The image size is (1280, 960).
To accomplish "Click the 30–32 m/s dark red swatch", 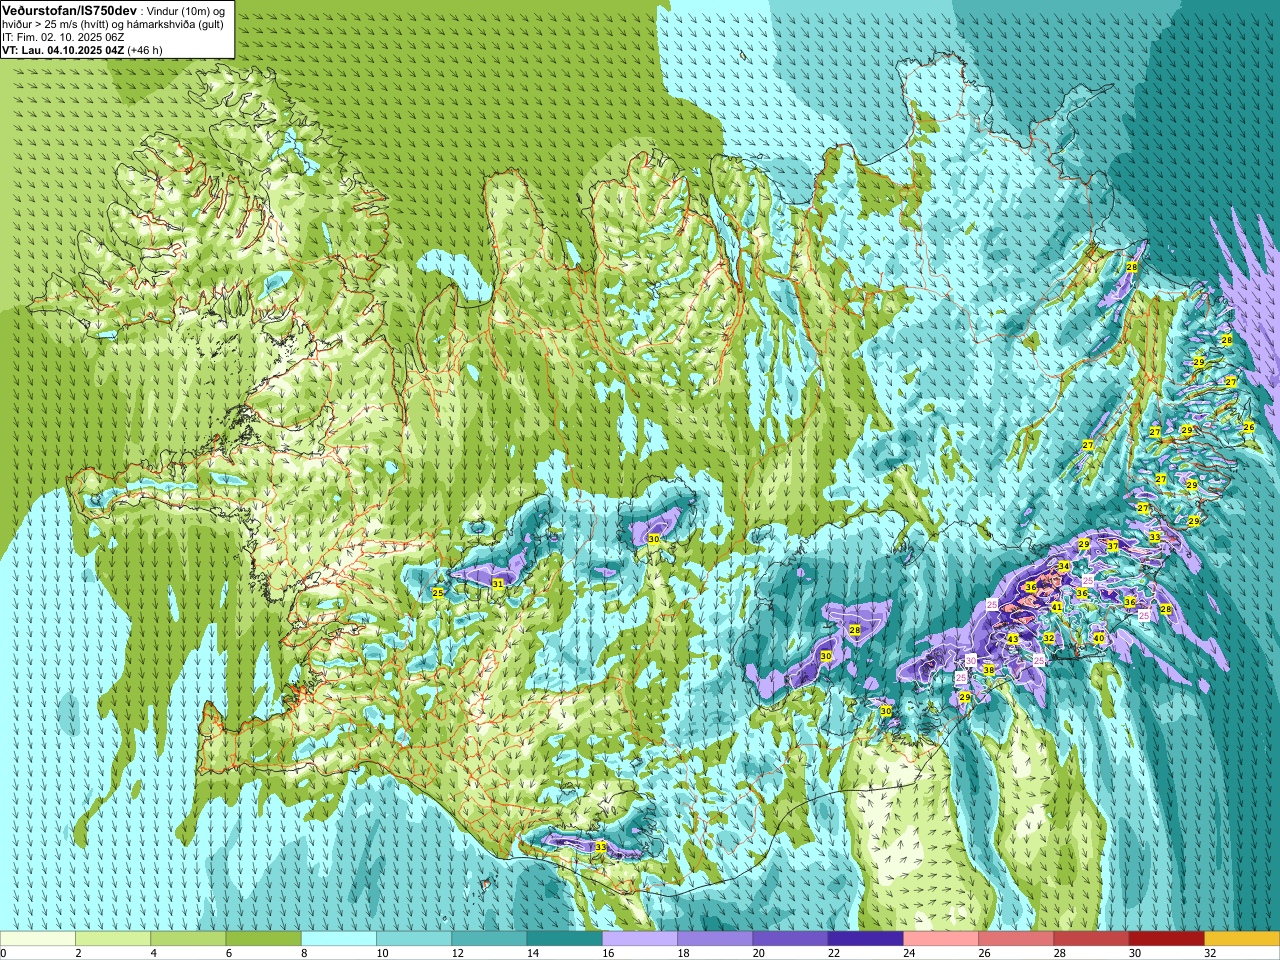I will coord(1166,939).
